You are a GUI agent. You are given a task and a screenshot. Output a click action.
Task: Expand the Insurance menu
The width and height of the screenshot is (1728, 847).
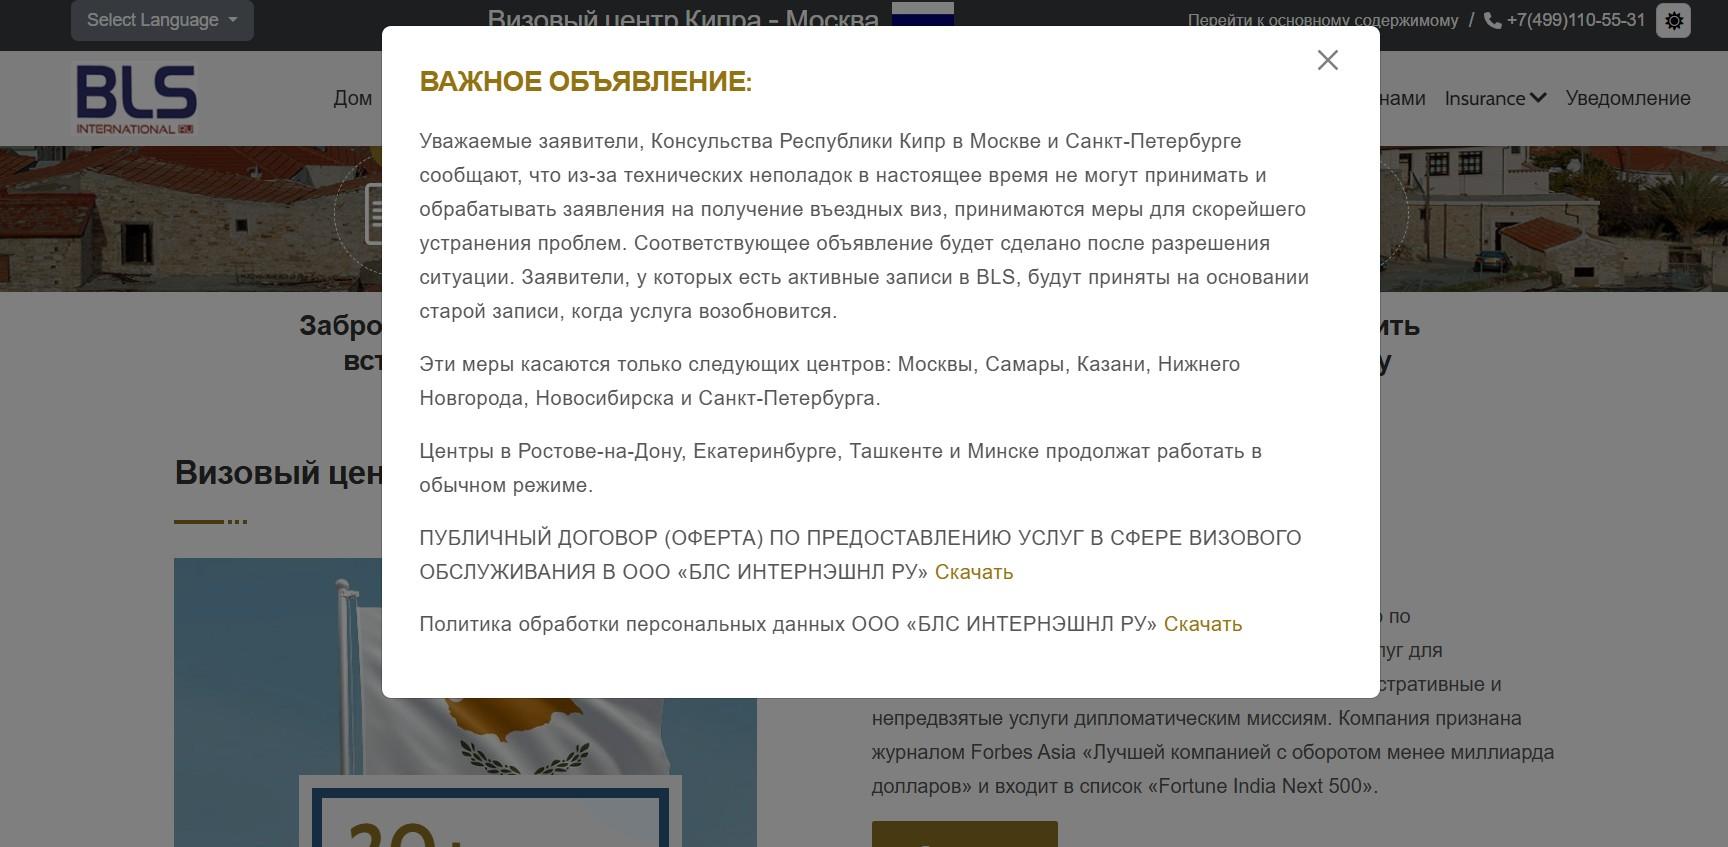pos(1495,98)
